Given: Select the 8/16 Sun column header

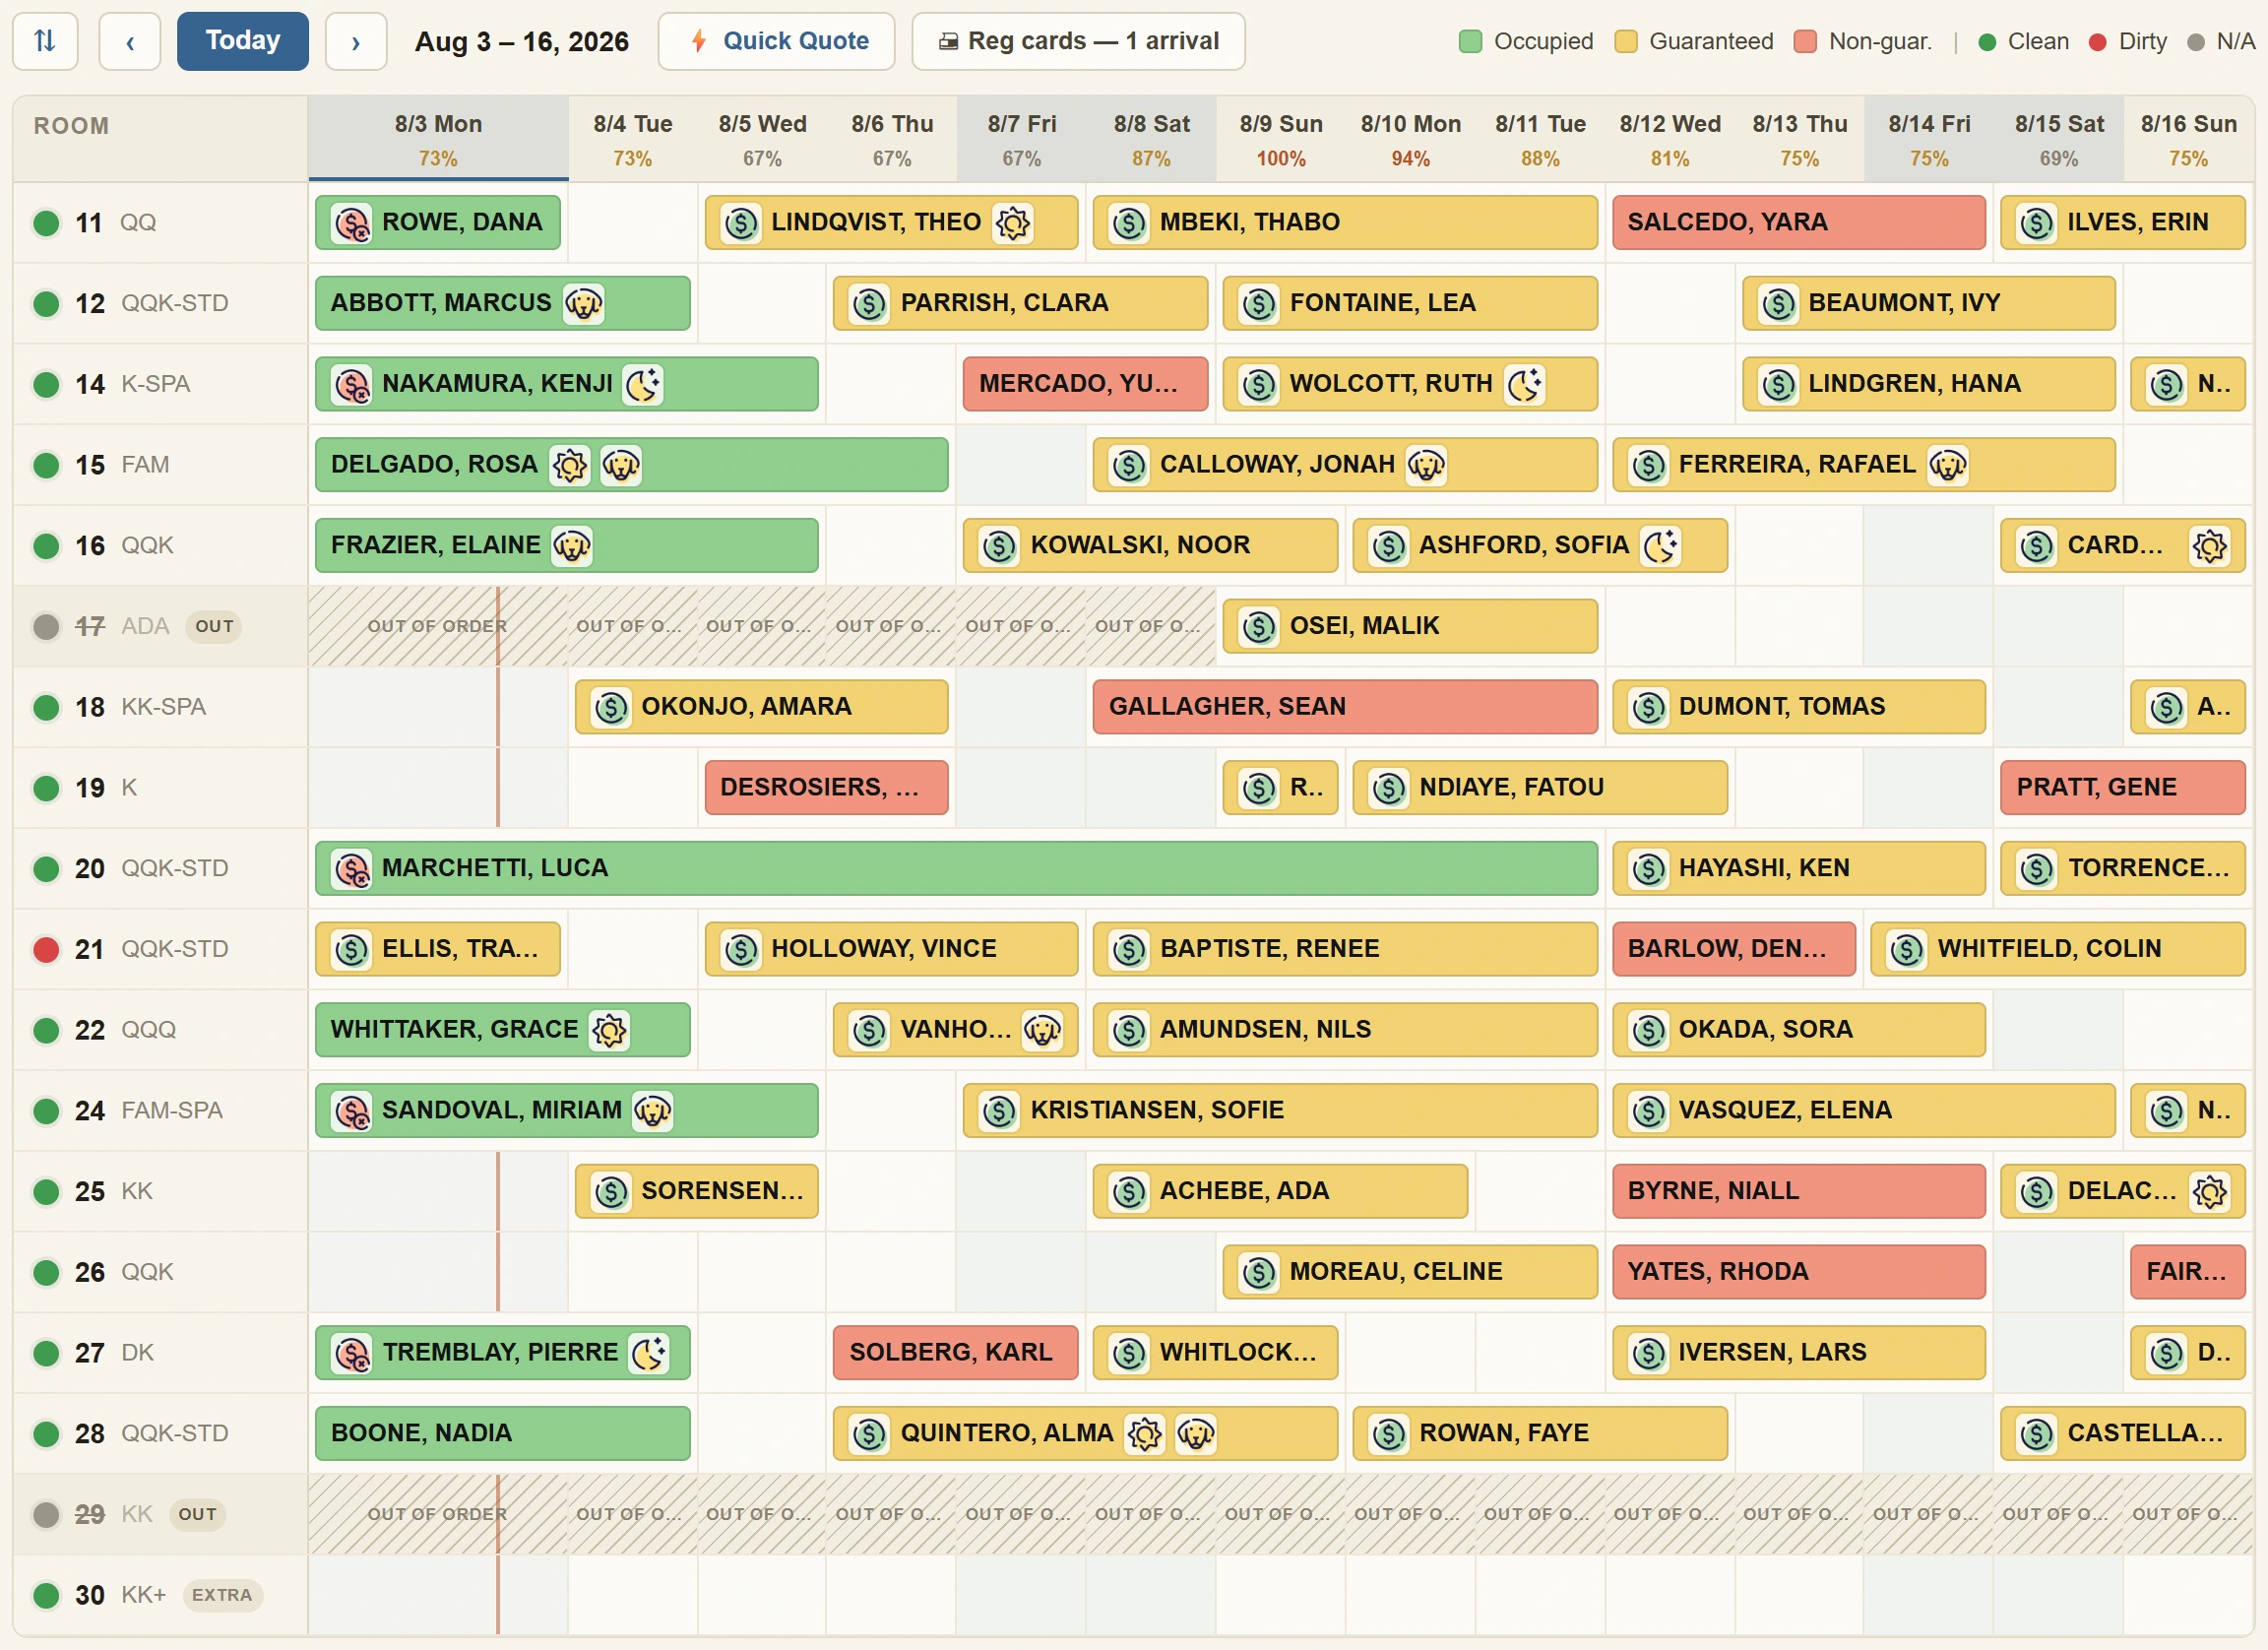Looking at the screenshot, I should click(2188, 139).
